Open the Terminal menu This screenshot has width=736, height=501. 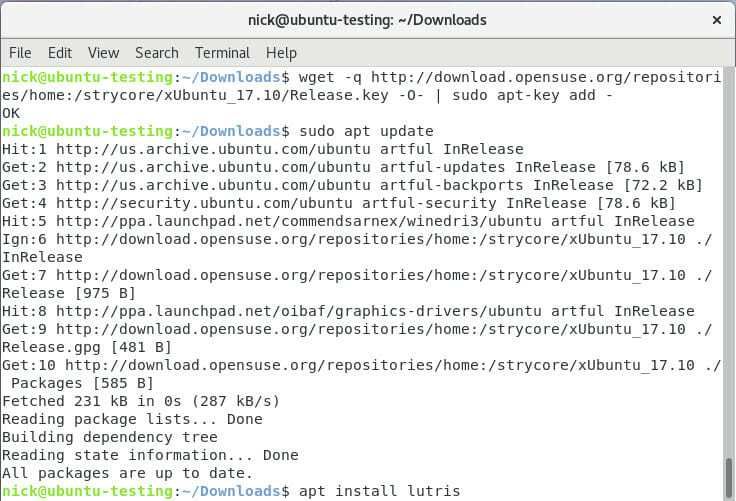click(222, 53)
